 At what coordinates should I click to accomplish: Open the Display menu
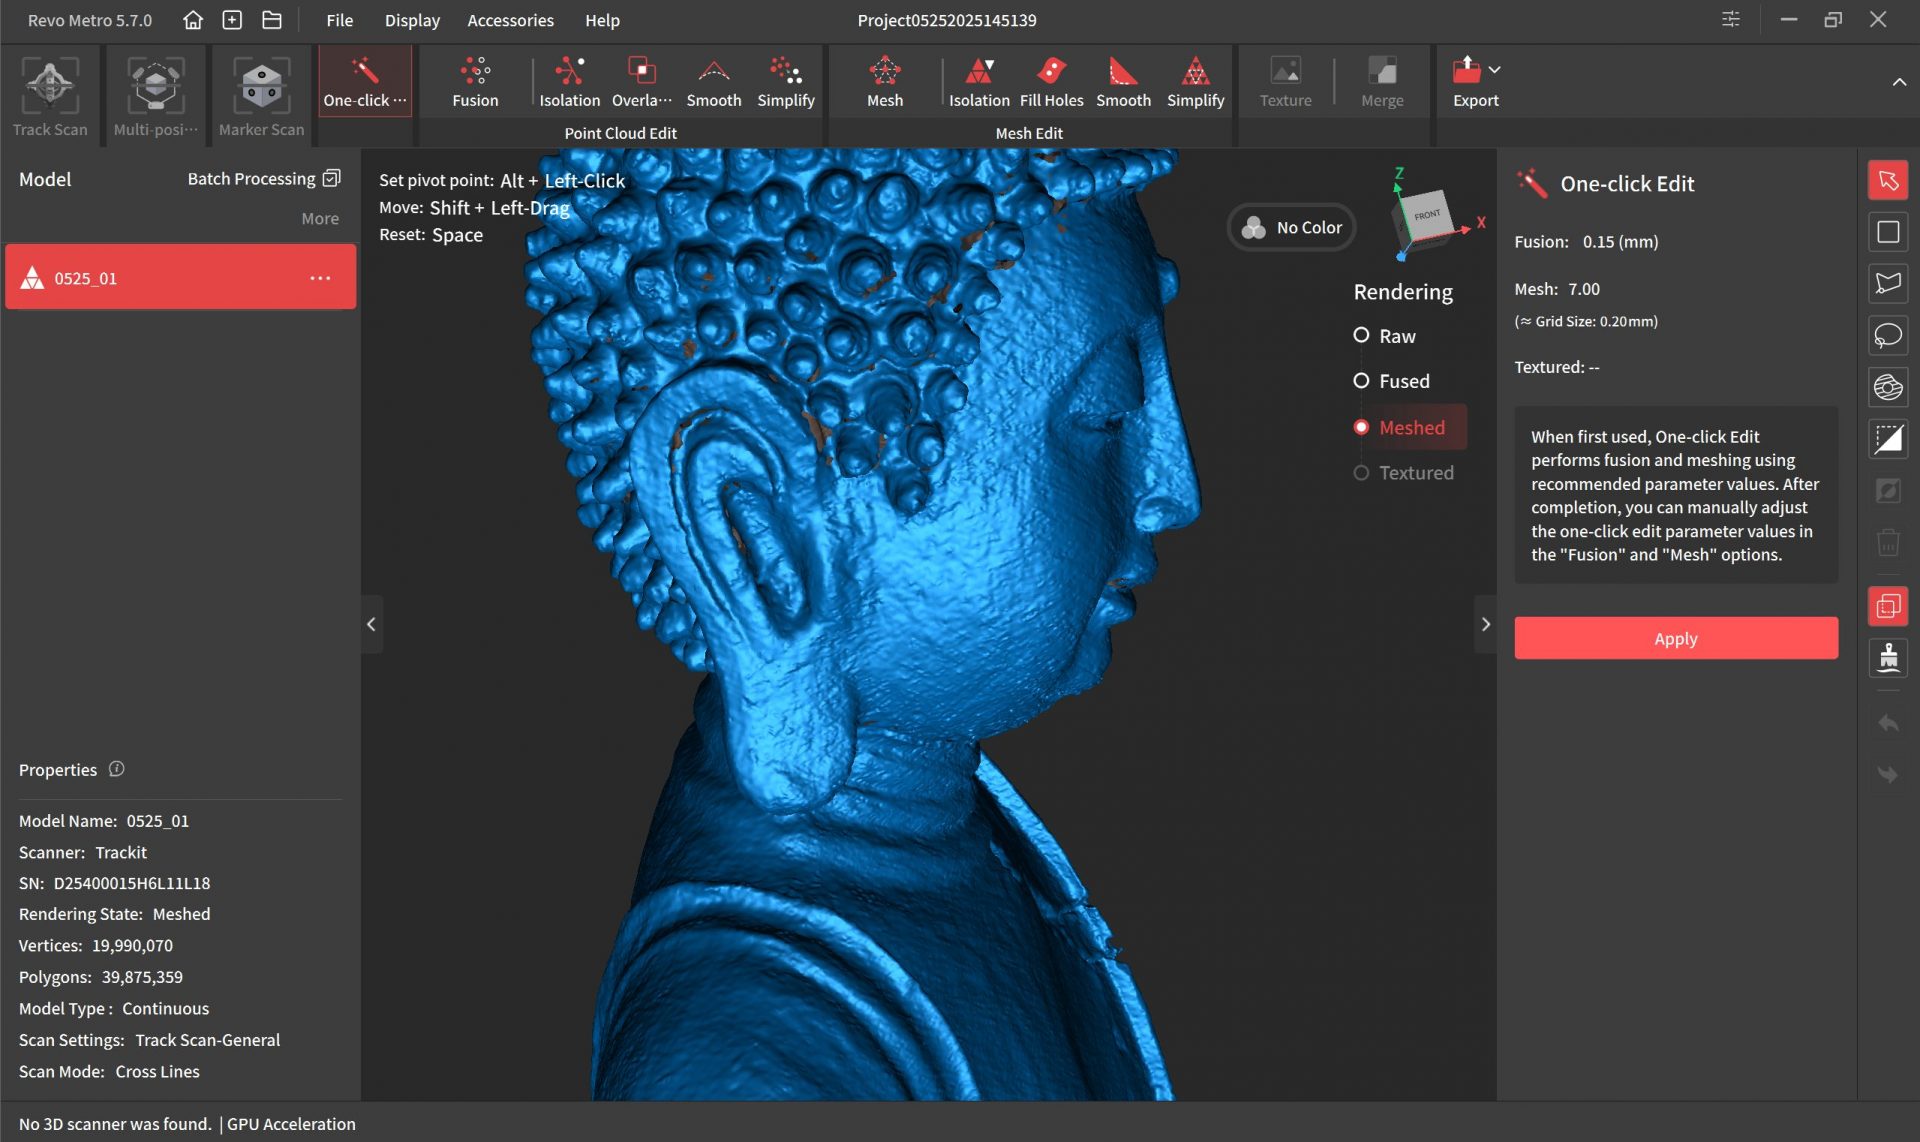412,20
